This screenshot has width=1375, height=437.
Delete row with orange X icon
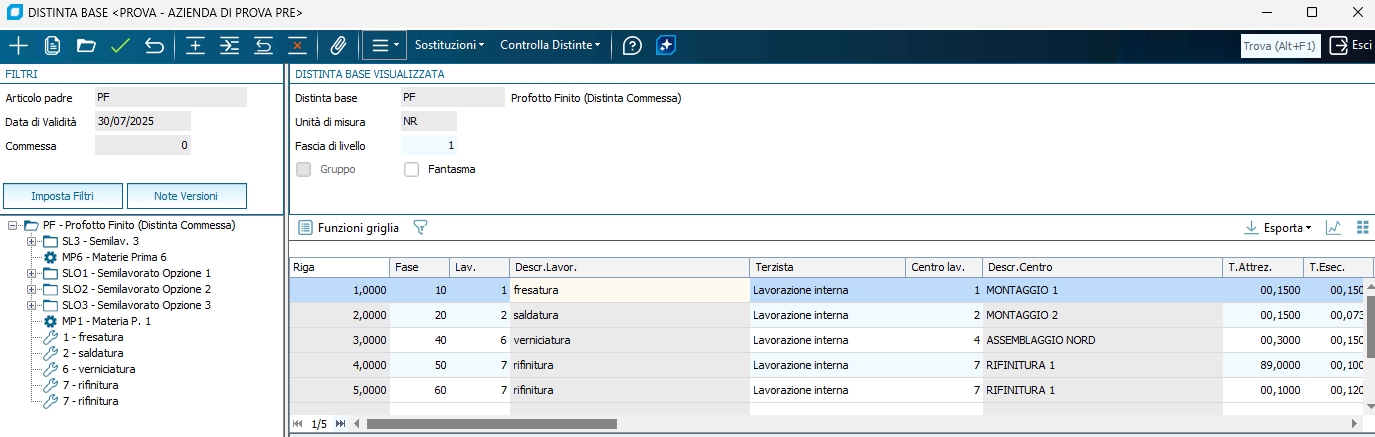(x=297, y=45)
